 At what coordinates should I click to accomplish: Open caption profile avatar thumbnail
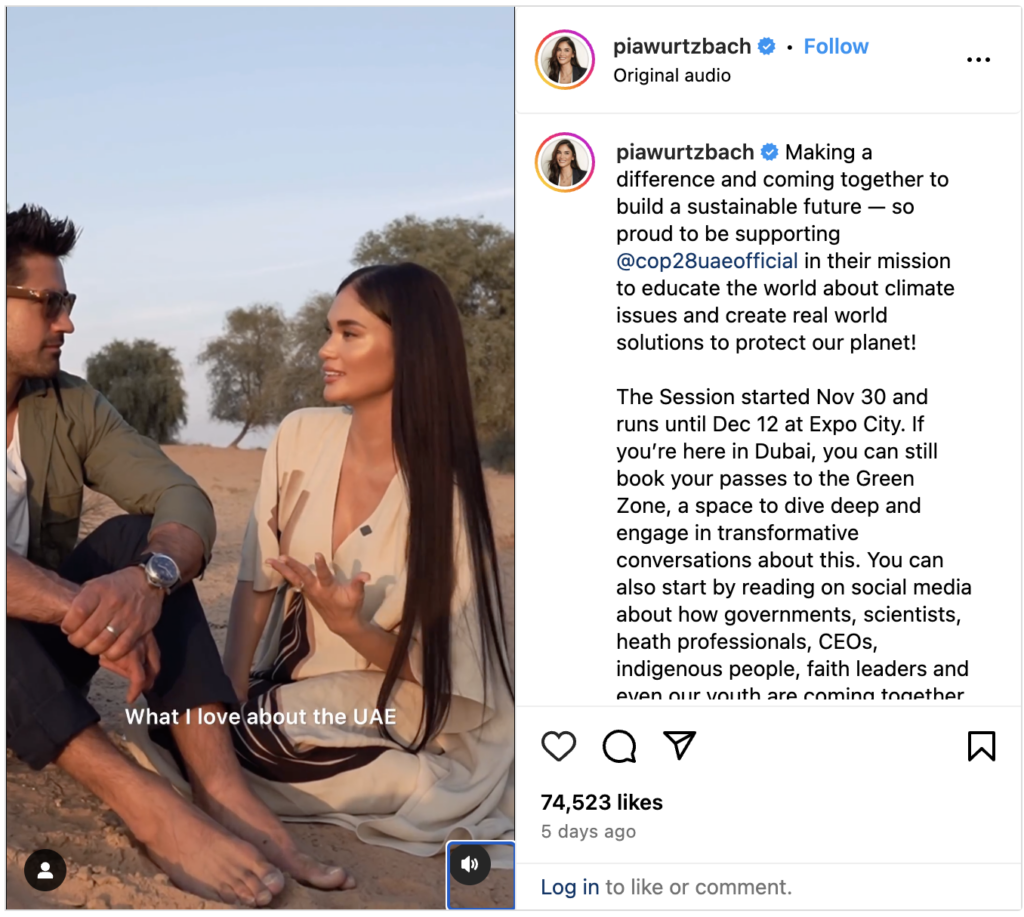click(565, 162)
